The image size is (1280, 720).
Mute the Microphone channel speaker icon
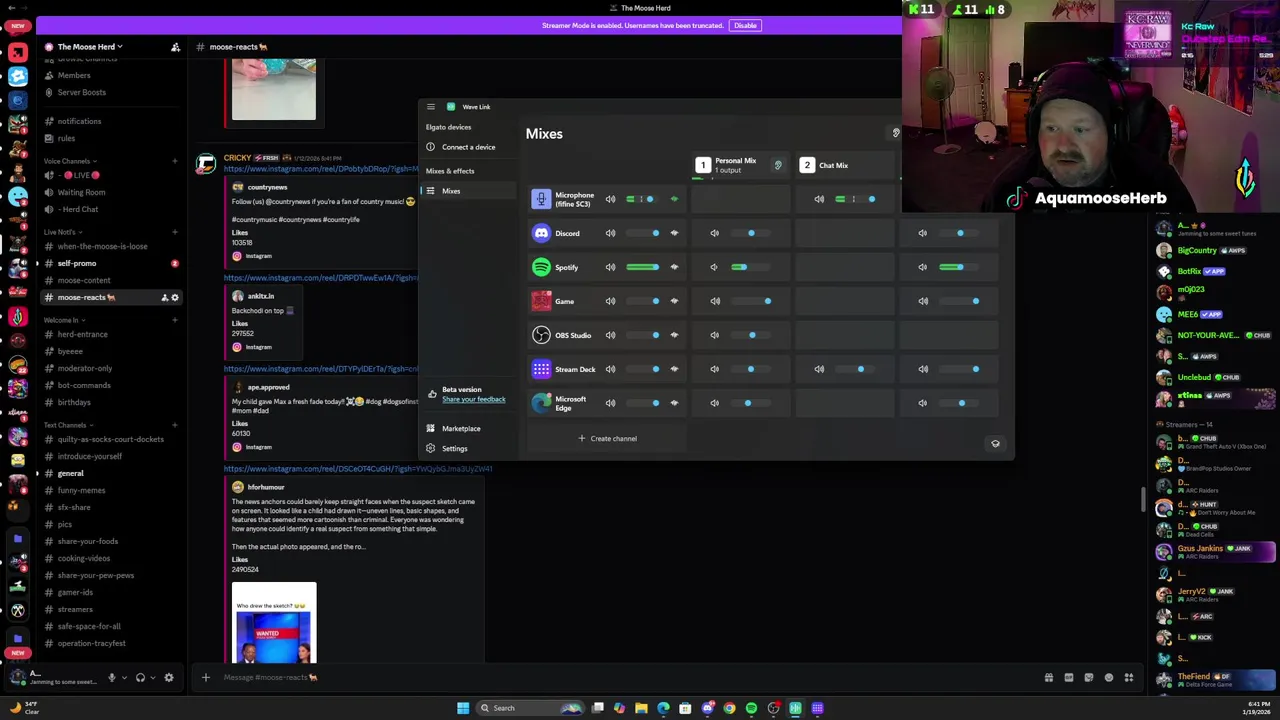pyautogui.click(x=610, y=199)
